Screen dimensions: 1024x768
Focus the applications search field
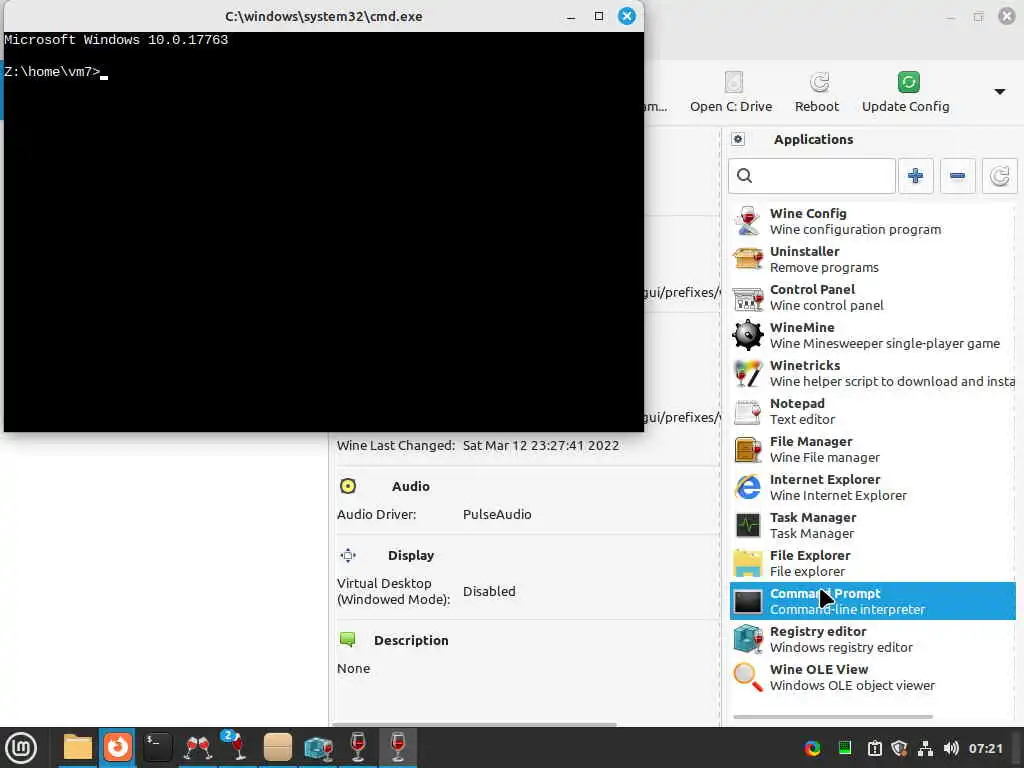[x=812, y=176]
